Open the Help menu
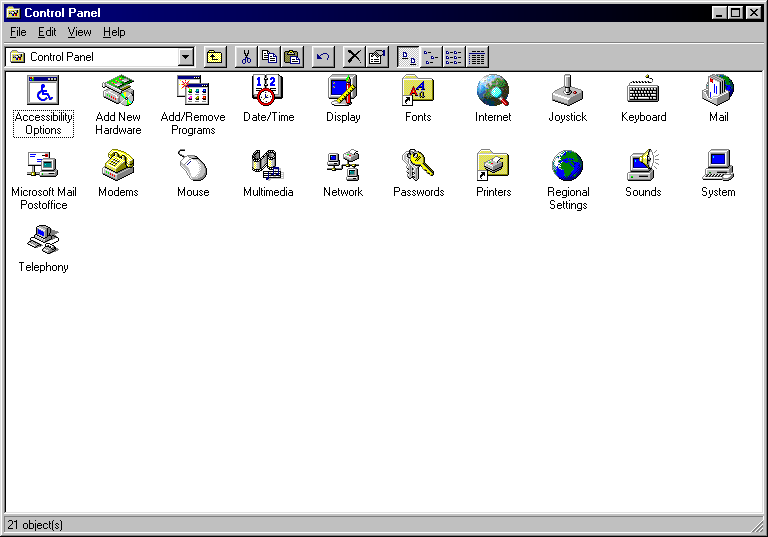The image size is (768, 537). tap(114, 32)
